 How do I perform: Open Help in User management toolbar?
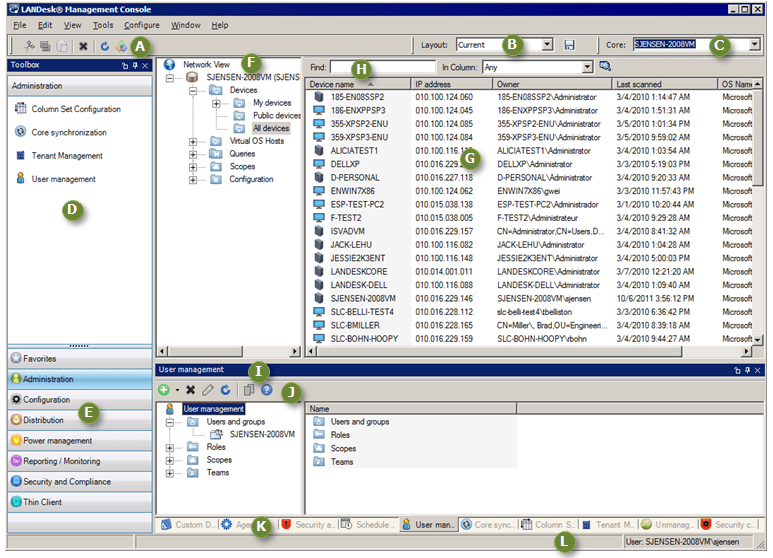[267, 390]
